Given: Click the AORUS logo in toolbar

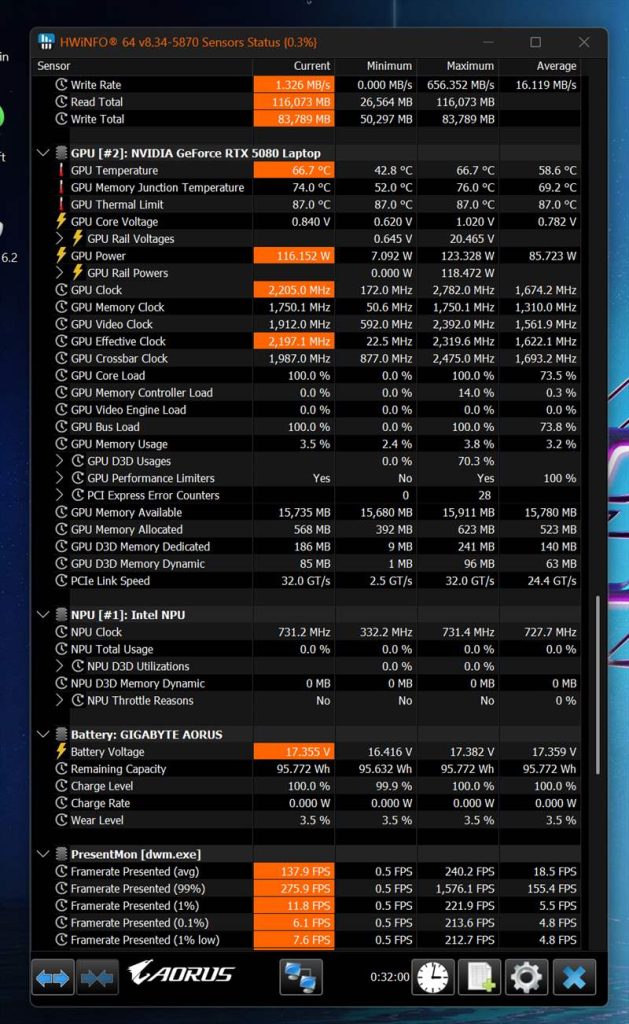Looking at the screenshot, I should [x=182, y=974].
